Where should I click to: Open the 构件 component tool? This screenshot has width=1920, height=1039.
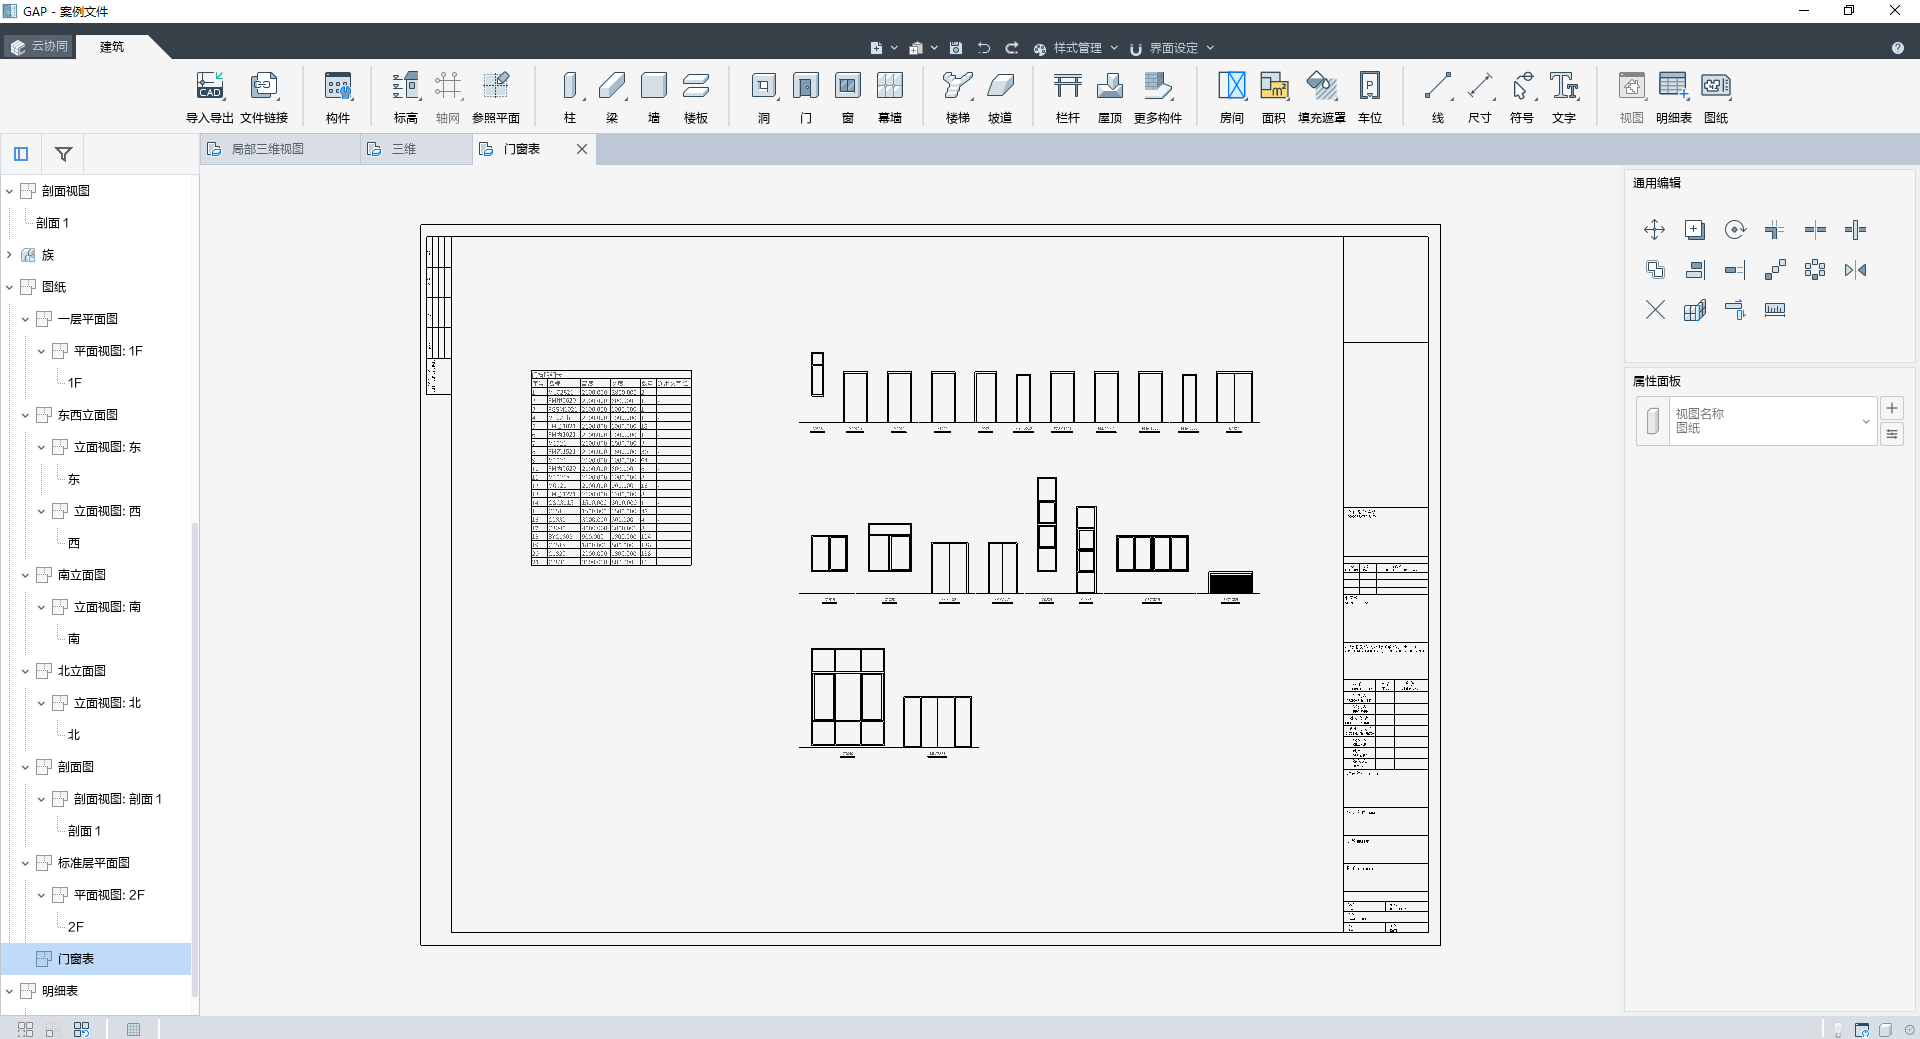338,97
